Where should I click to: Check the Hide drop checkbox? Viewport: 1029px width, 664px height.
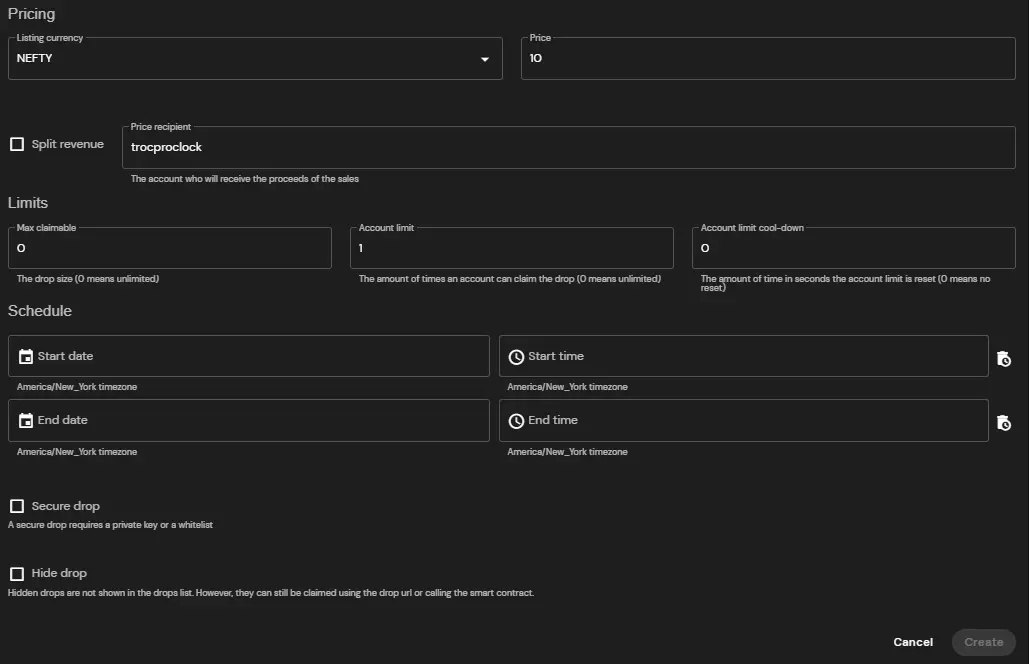[17, 573]
